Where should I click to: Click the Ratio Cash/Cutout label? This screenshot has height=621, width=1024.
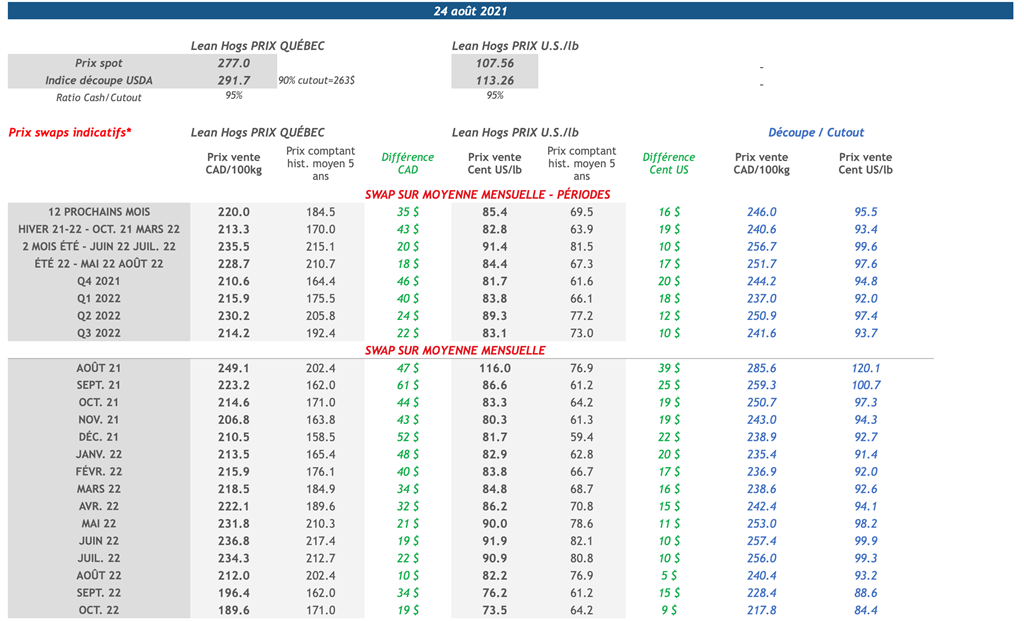click(x=99, y=97)
